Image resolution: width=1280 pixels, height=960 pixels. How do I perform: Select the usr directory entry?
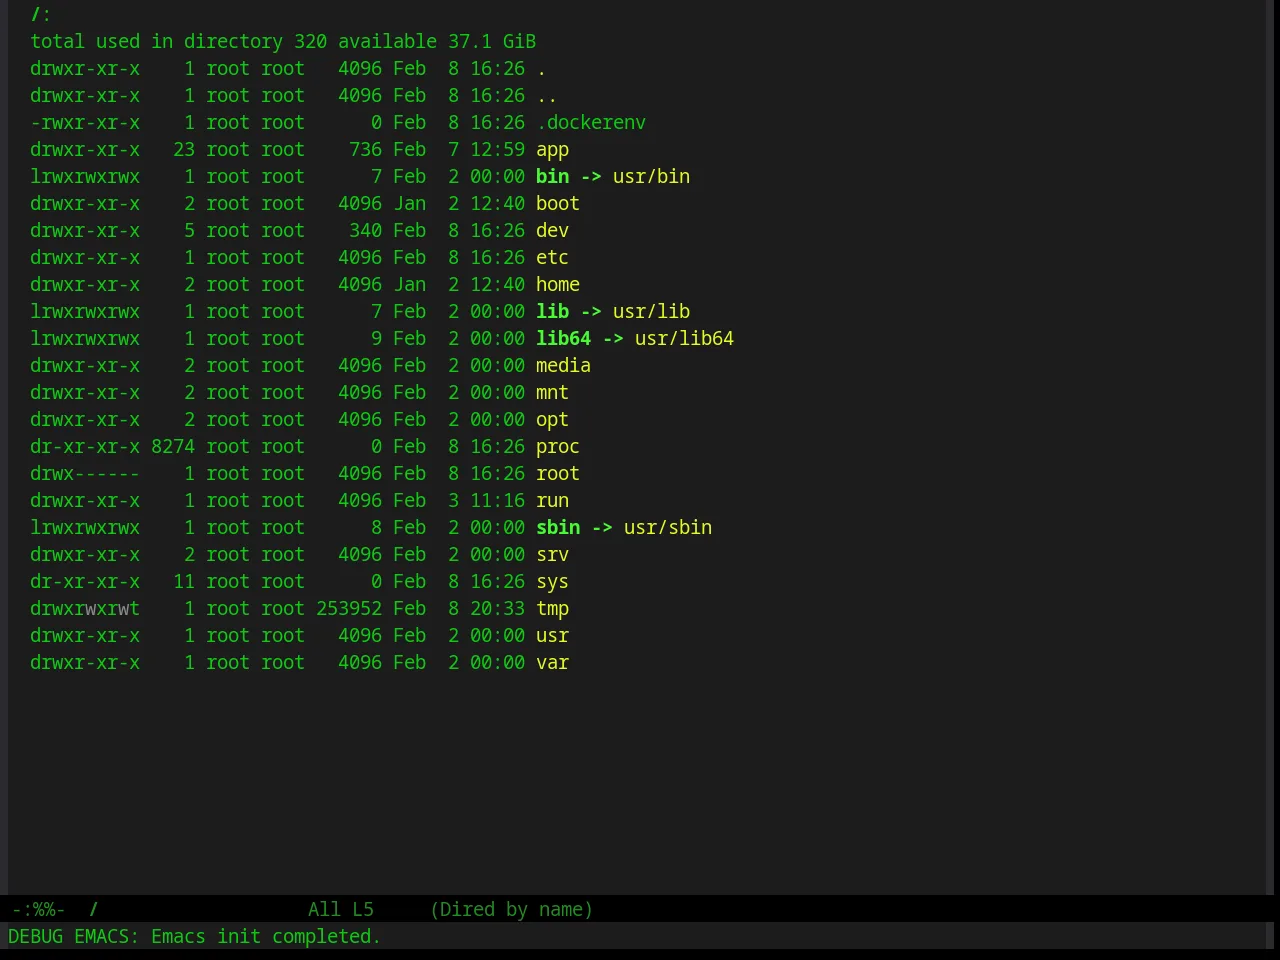tap(552, 636)
